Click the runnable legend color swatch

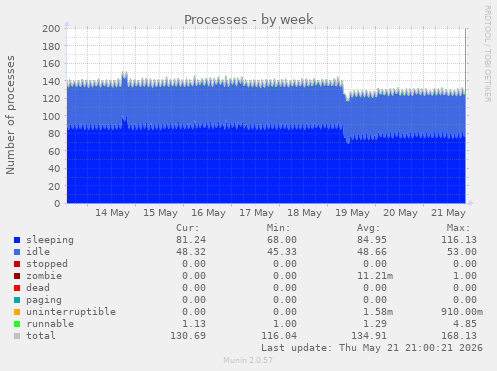17,324
